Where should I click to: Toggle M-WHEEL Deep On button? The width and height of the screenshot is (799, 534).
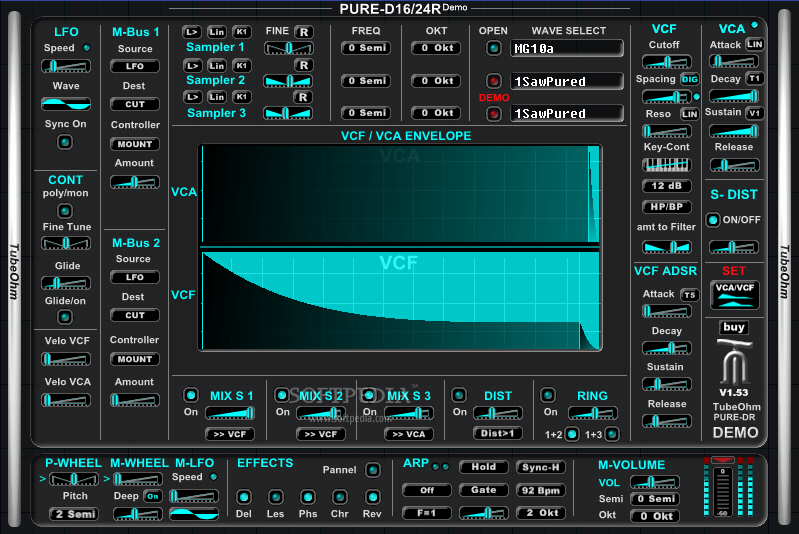point(152,496)
